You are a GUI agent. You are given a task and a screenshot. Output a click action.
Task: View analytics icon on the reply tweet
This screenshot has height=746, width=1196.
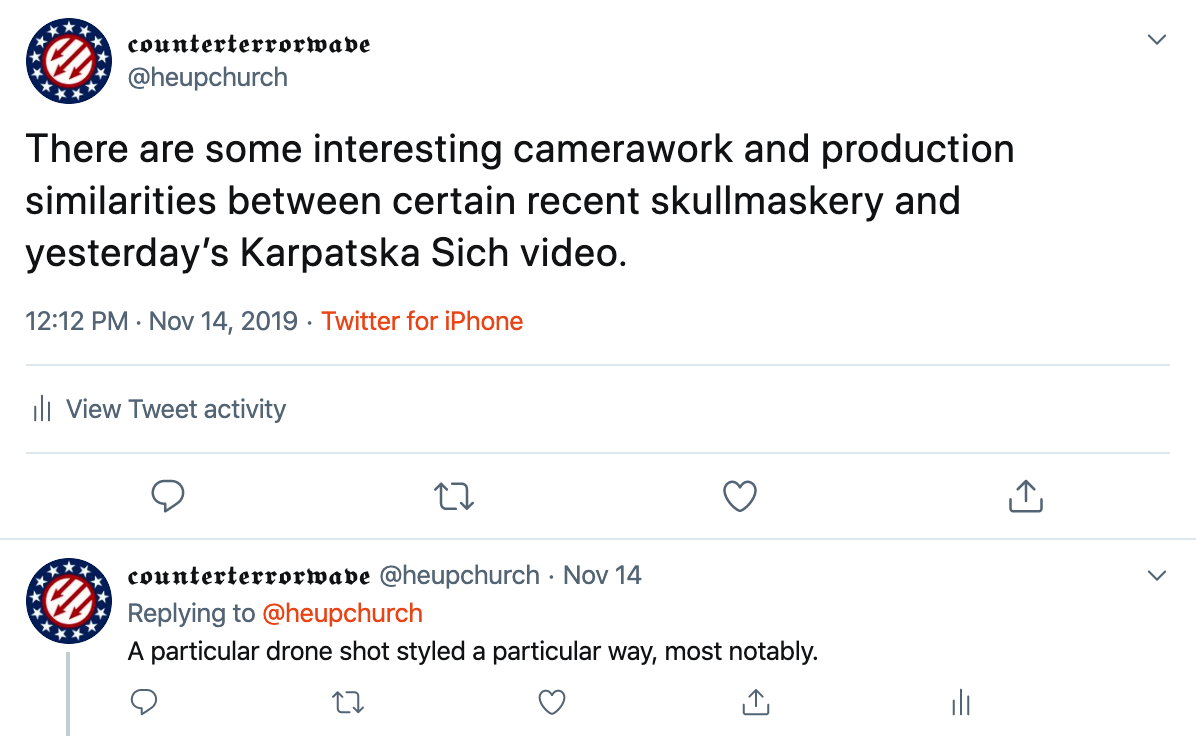tap(960, 703)
